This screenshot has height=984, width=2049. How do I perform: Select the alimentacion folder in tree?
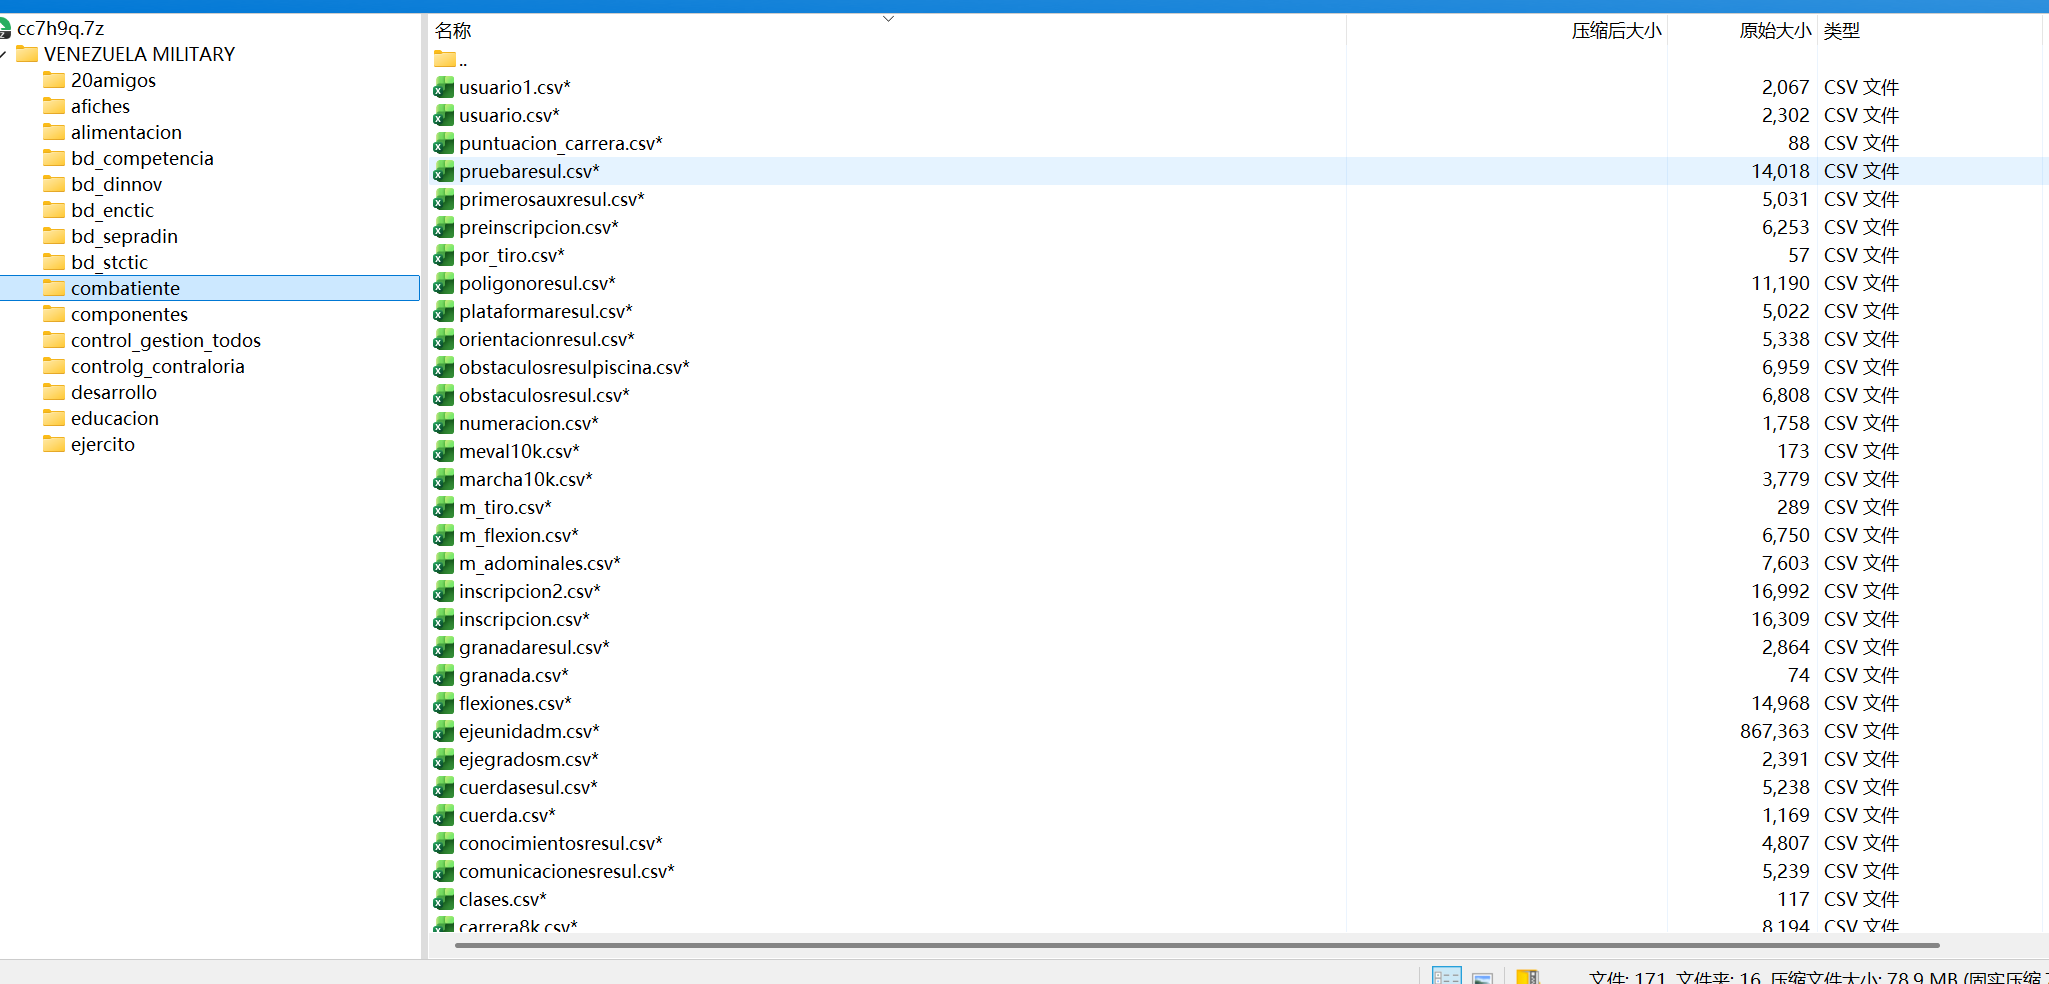pos(126,132)
